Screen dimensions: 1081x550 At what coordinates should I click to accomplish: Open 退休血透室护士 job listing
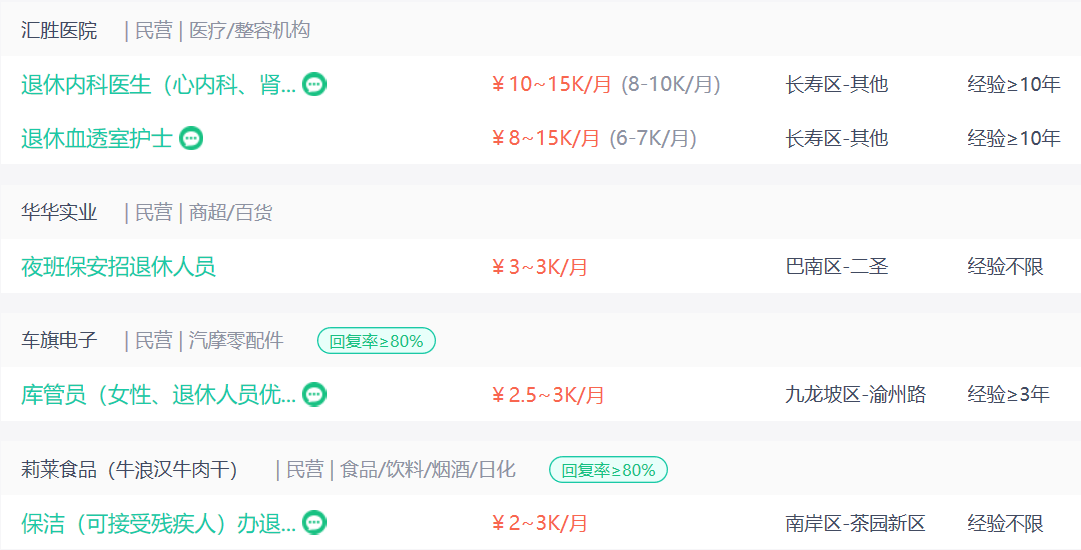click(97, 139)
